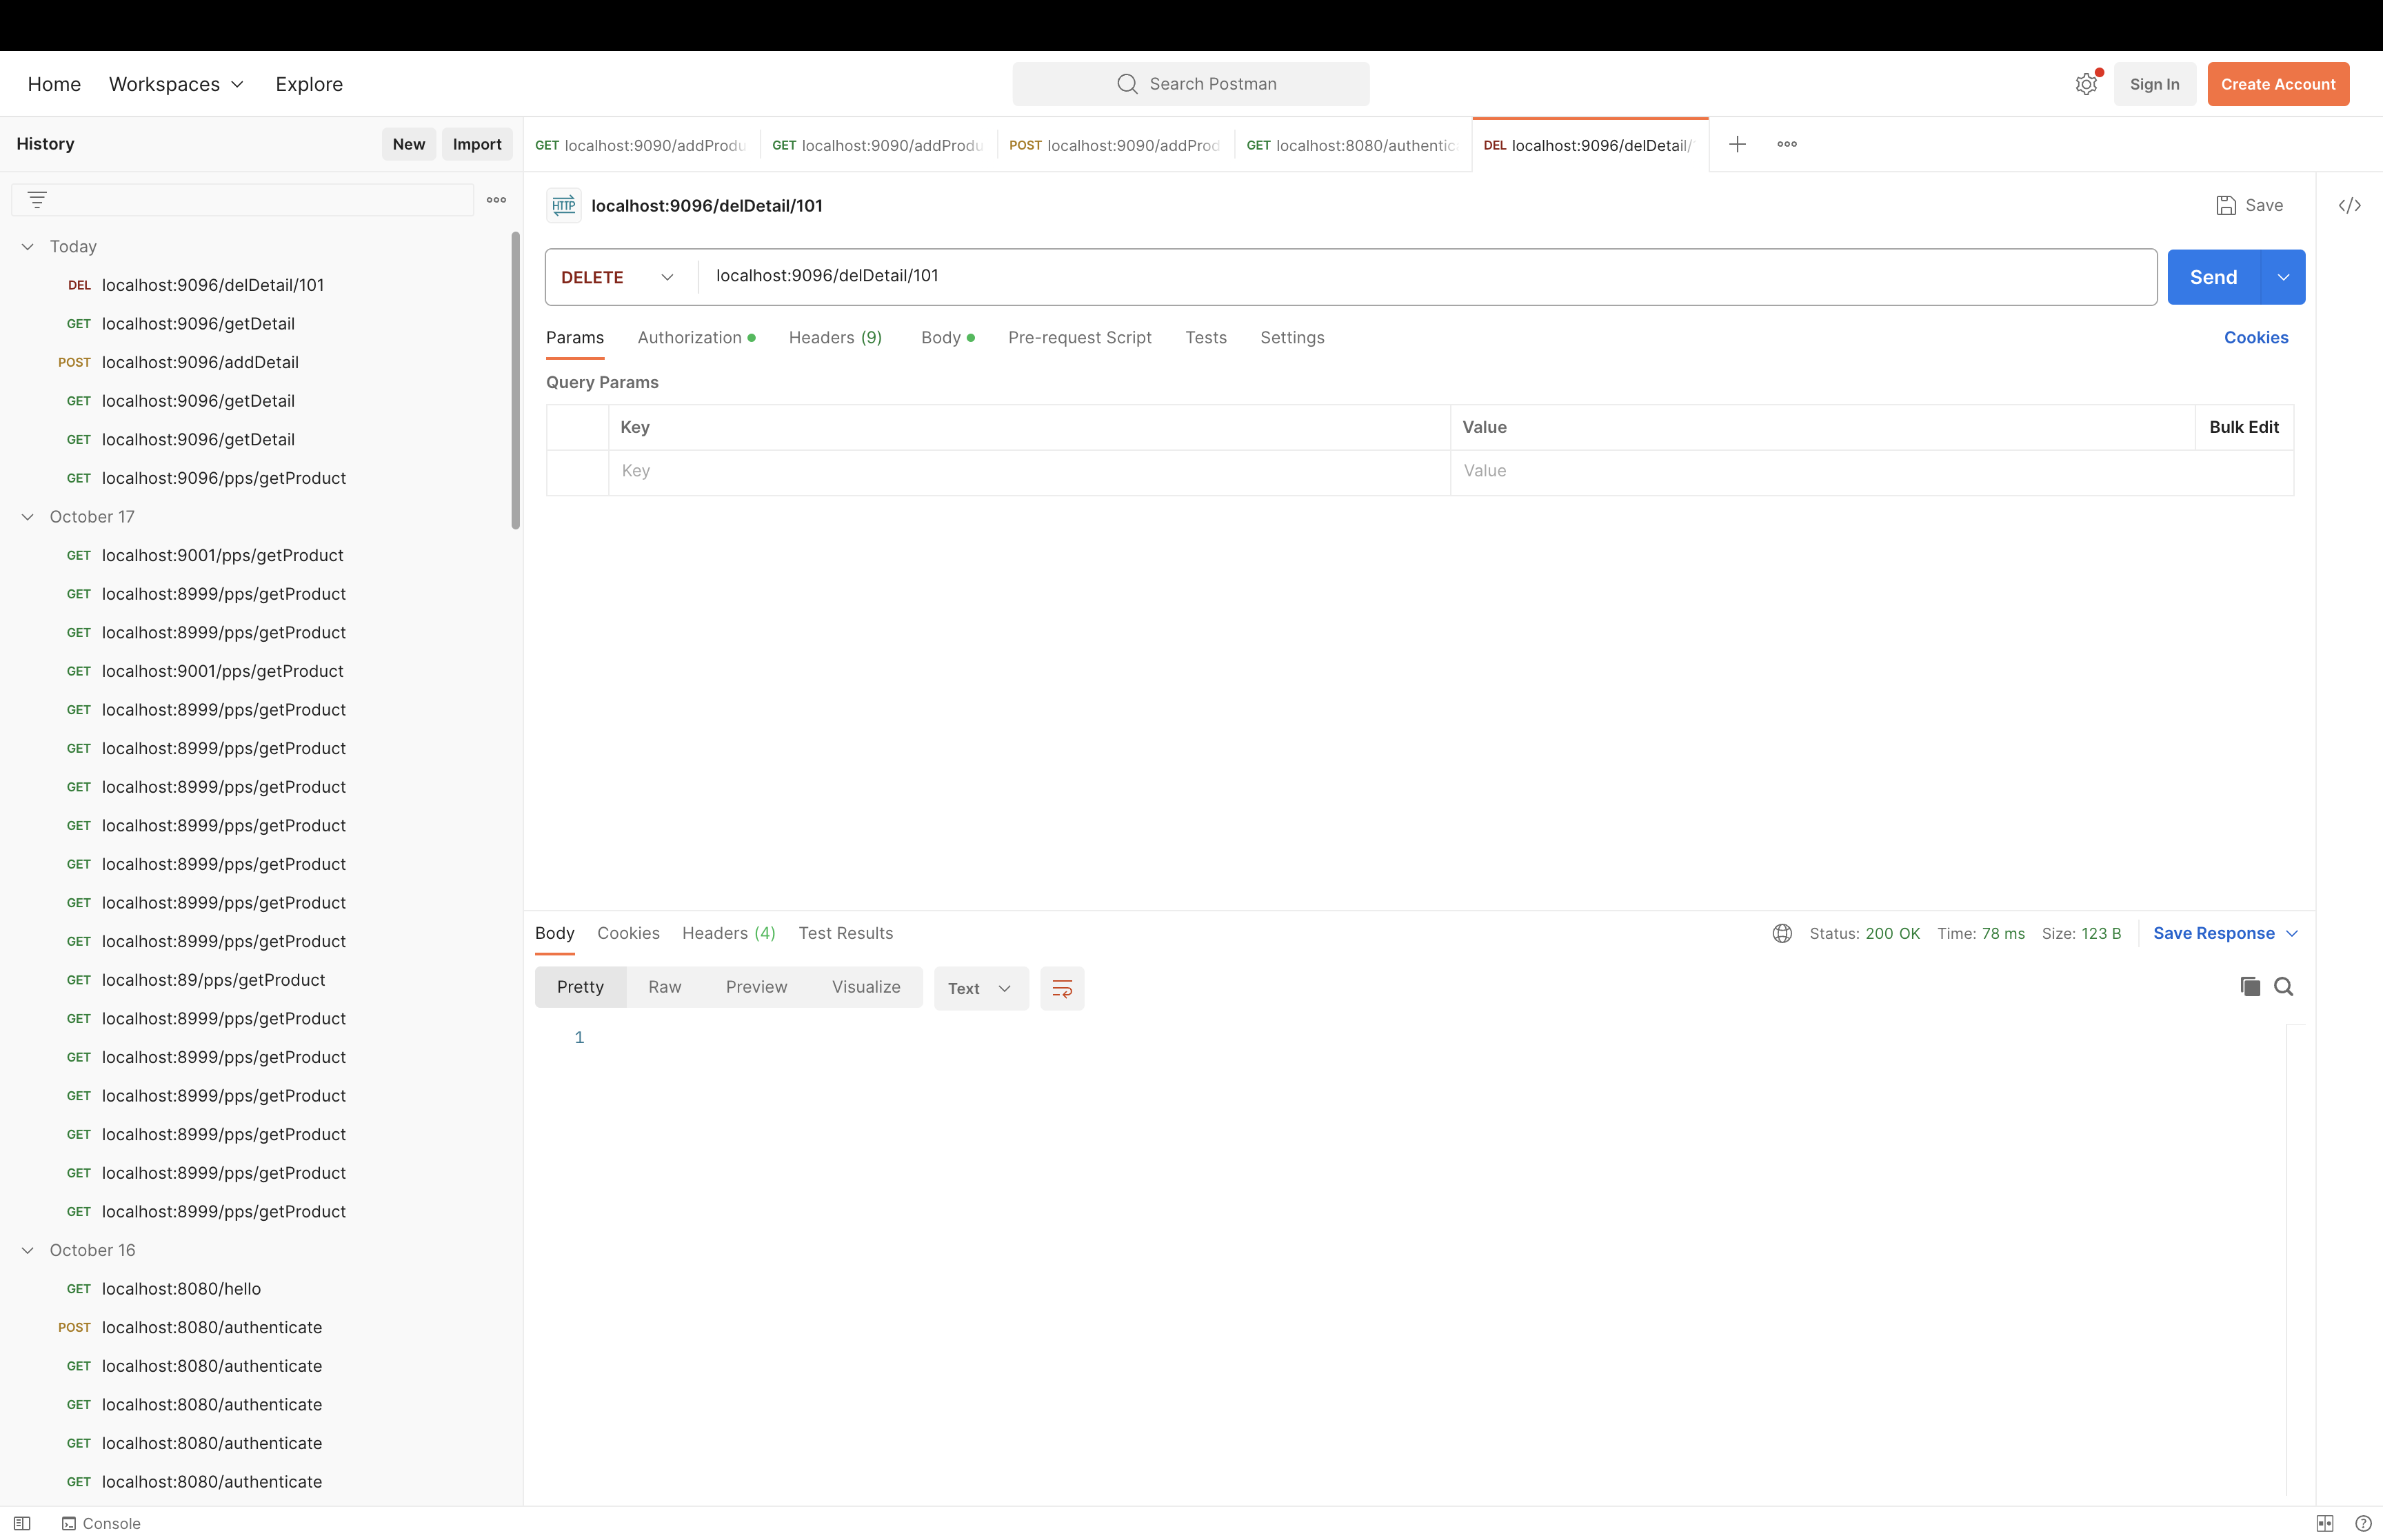Open the Text format dropdown
The height and width of the screenshot is (1540, 2383).
click(x=979, y=988)
